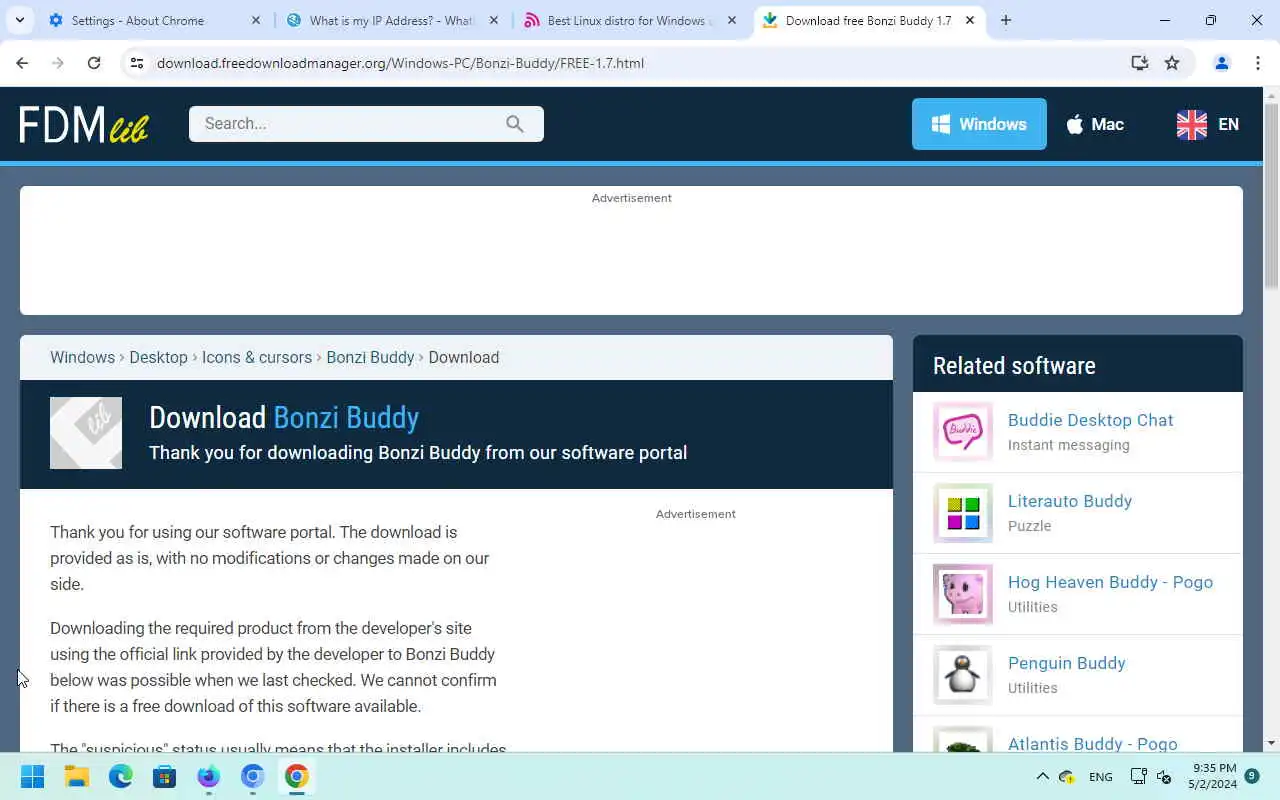The height and width of the screenshot is (800, 1280).
Task: Go to Icons & cursors breadcrumb
Action: coord(257,357)
